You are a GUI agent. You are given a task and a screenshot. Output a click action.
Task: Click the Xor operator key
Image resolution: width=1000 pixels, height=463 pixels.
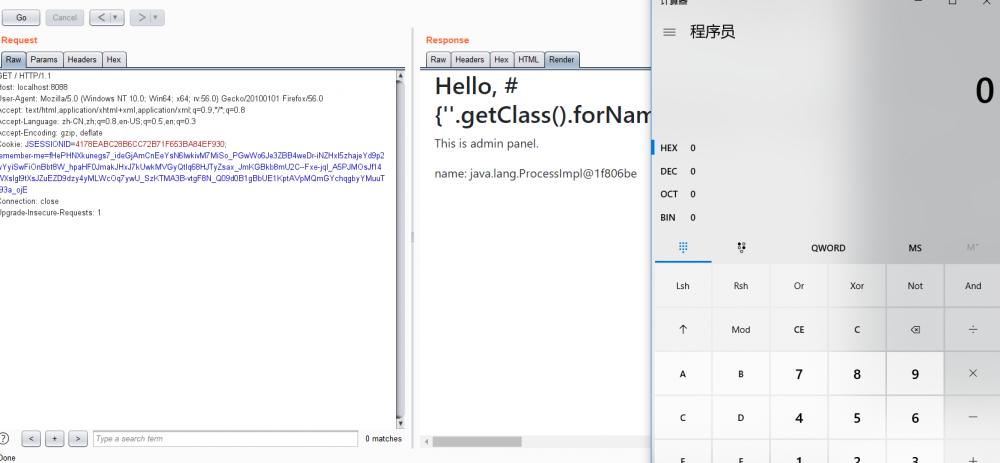tap(857, 286)
